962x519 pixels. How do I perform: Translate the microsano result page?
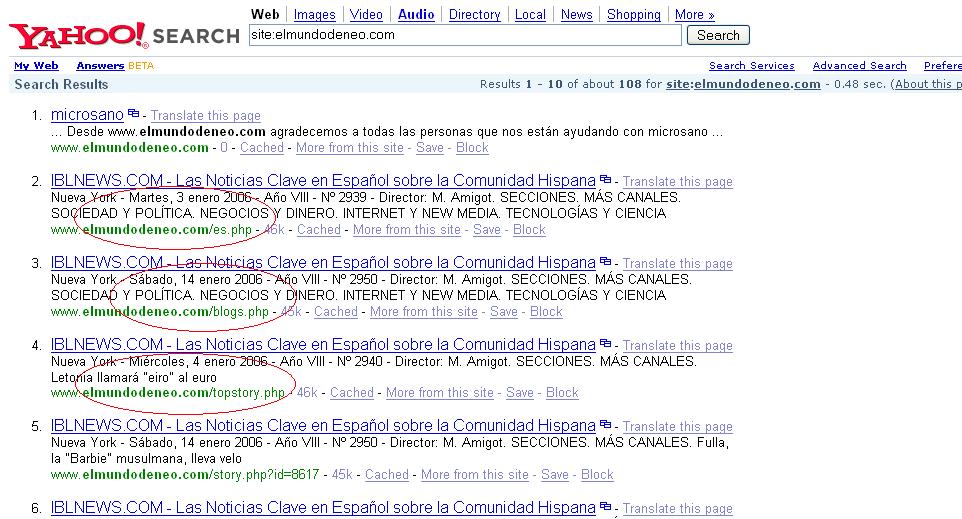click(206, 115)
